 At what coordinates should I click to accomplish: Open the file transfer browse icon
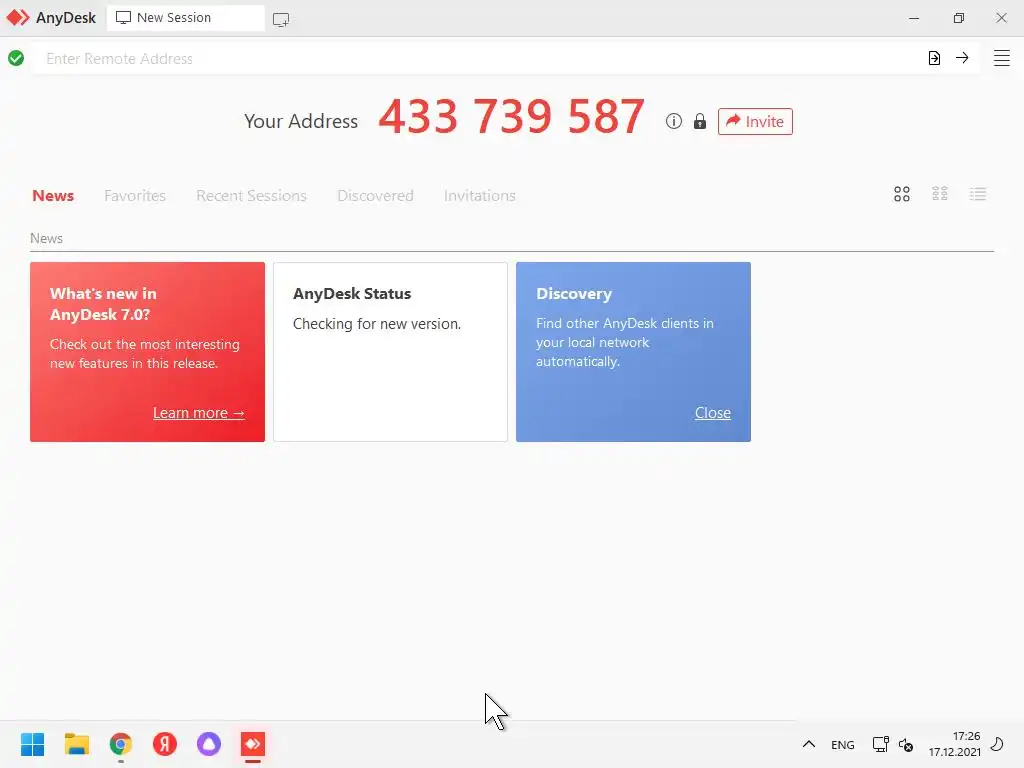(934, 58)
